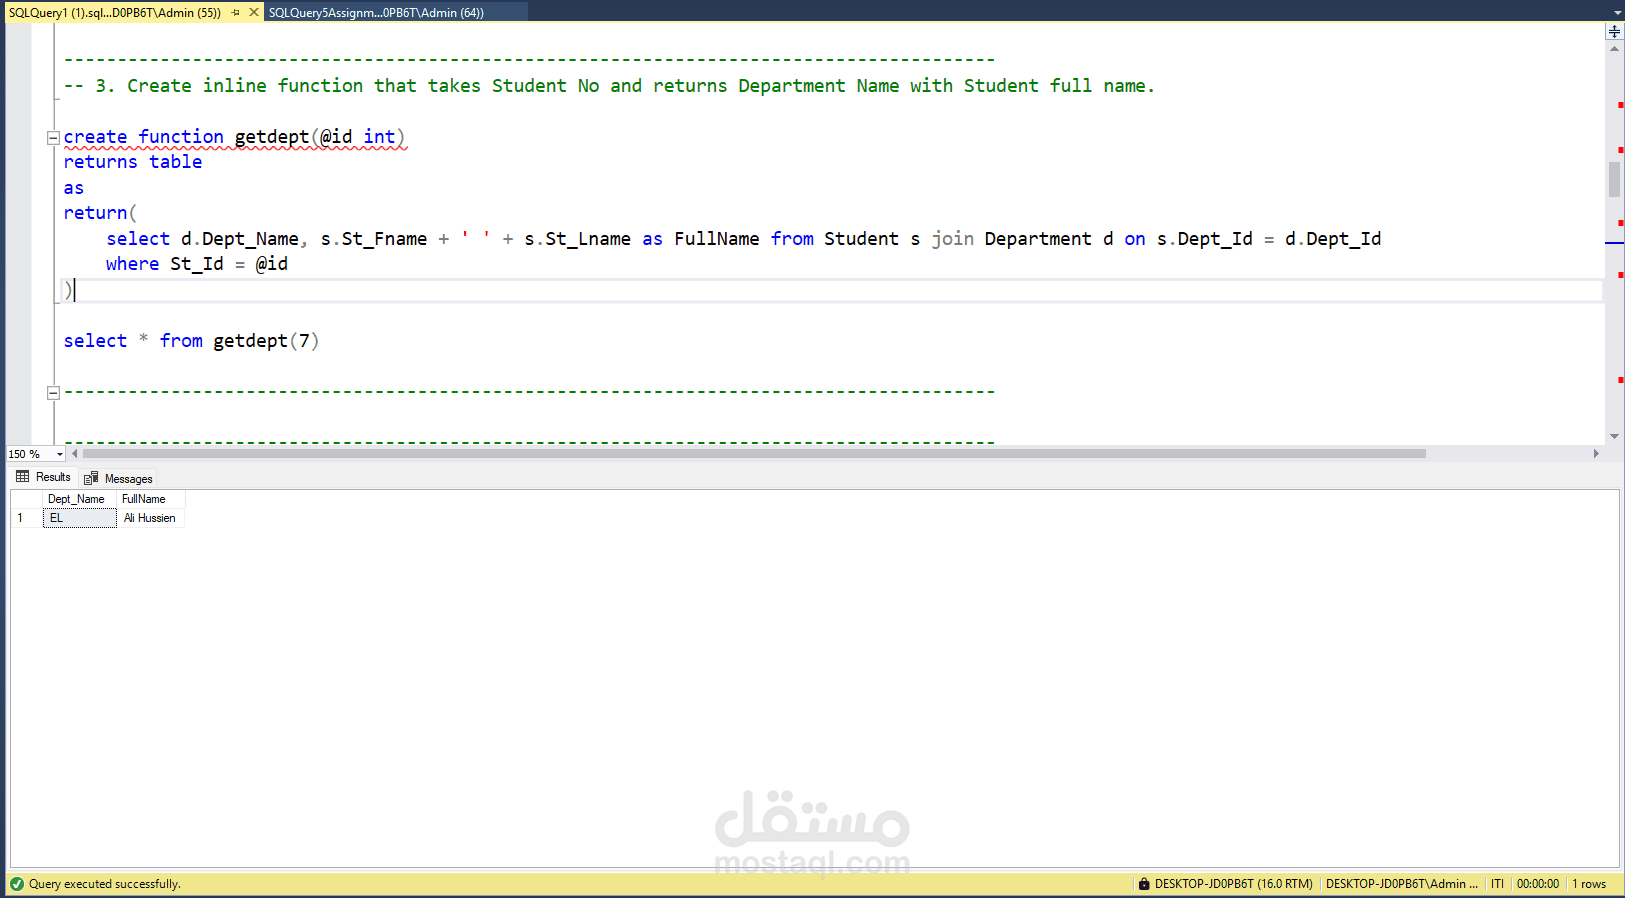The image size is (1625, 898).
Task: Click the editor horizontal scrollbar thumb
Action: click(754, 454)
